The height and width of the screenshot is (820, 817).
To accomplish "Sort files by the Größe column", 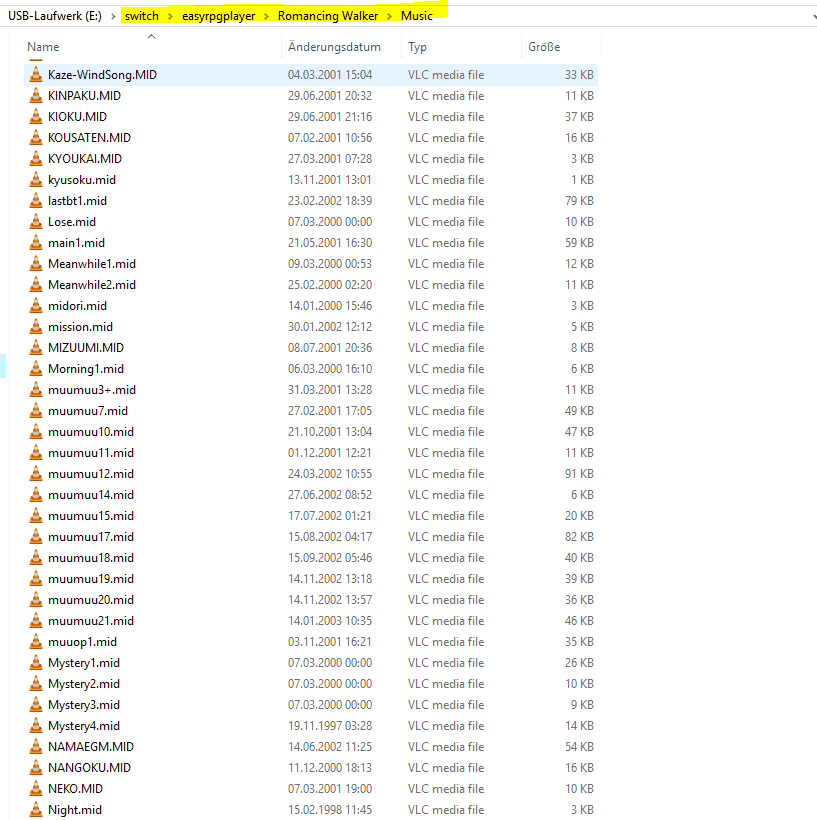I will tap(544, 47).
